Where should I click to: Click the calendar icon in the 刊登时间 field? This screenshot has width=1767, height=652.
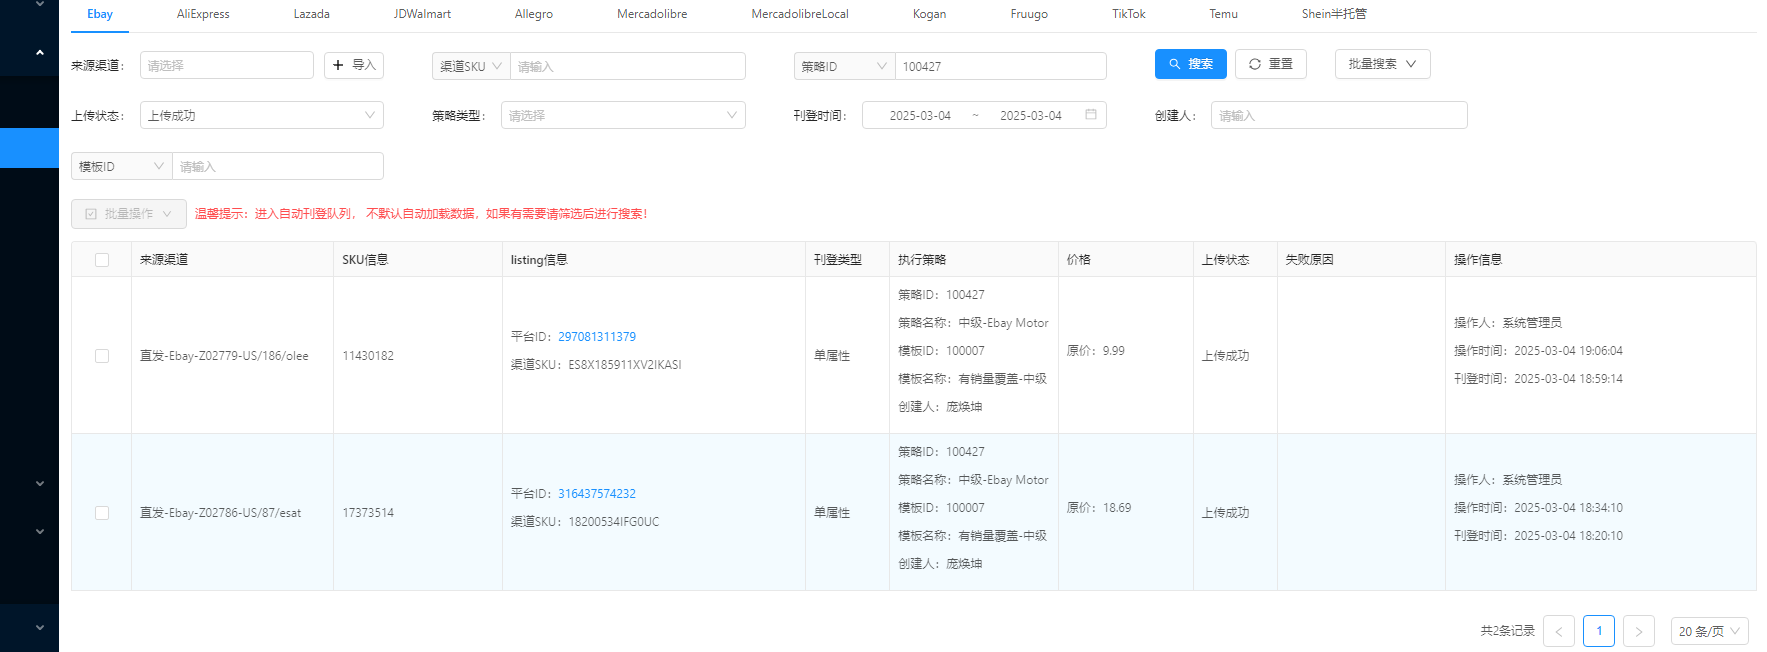pos(1091,115)
